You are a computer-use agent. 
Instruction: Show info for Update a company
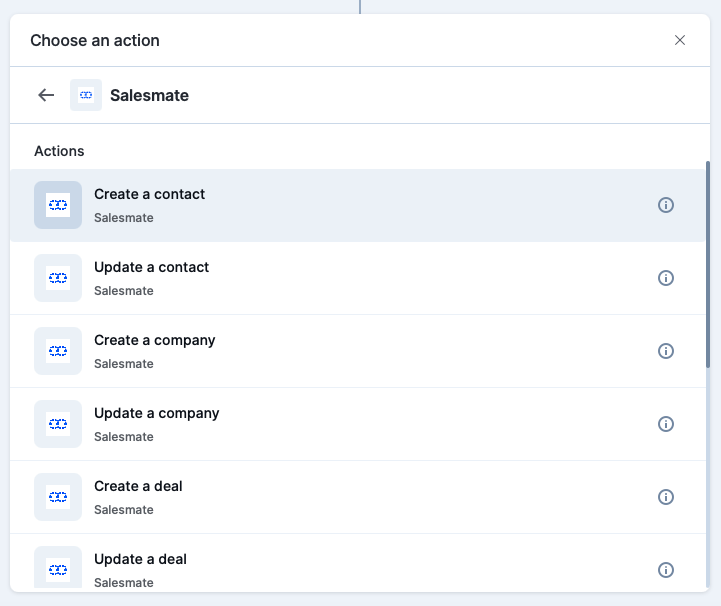(x=665, y=424)
